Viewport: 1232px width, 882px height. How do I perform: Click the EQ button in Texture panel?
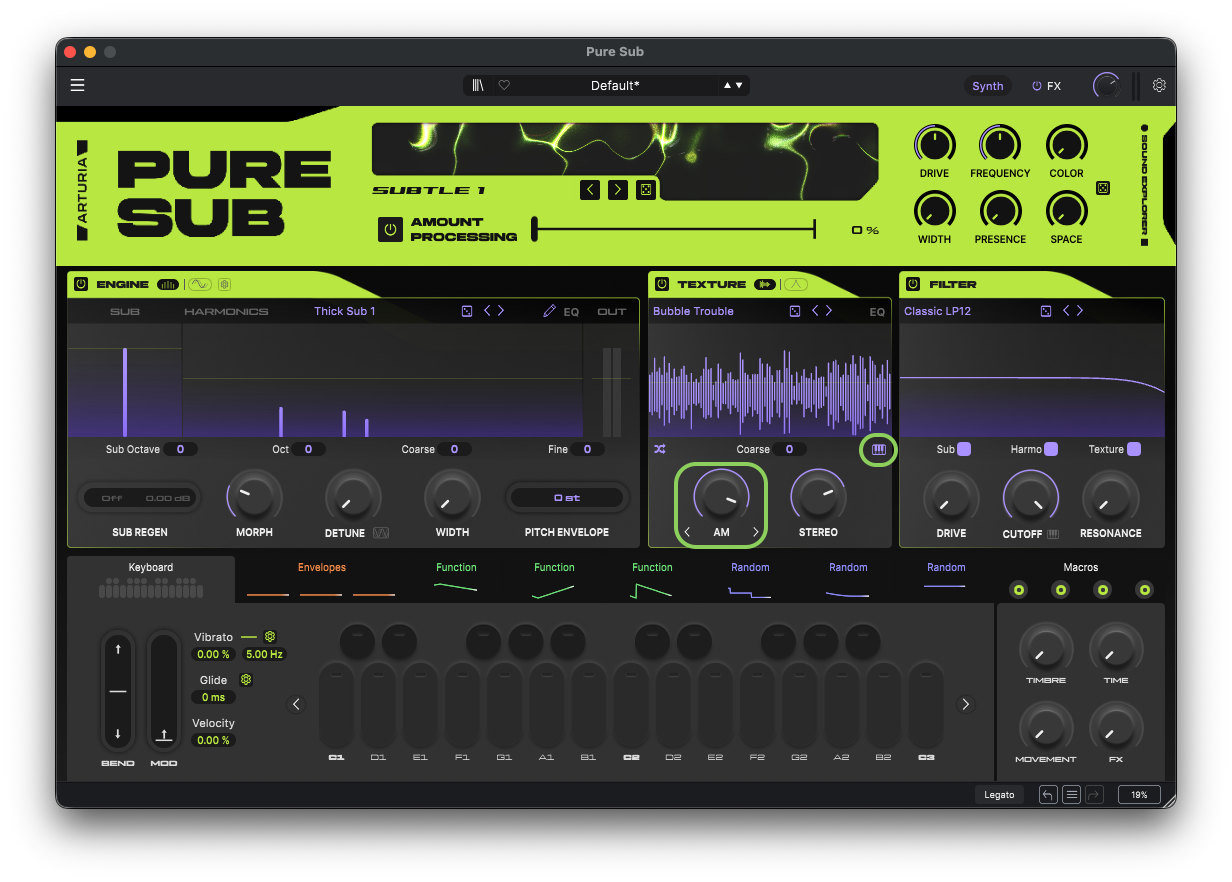coord(877,312)
